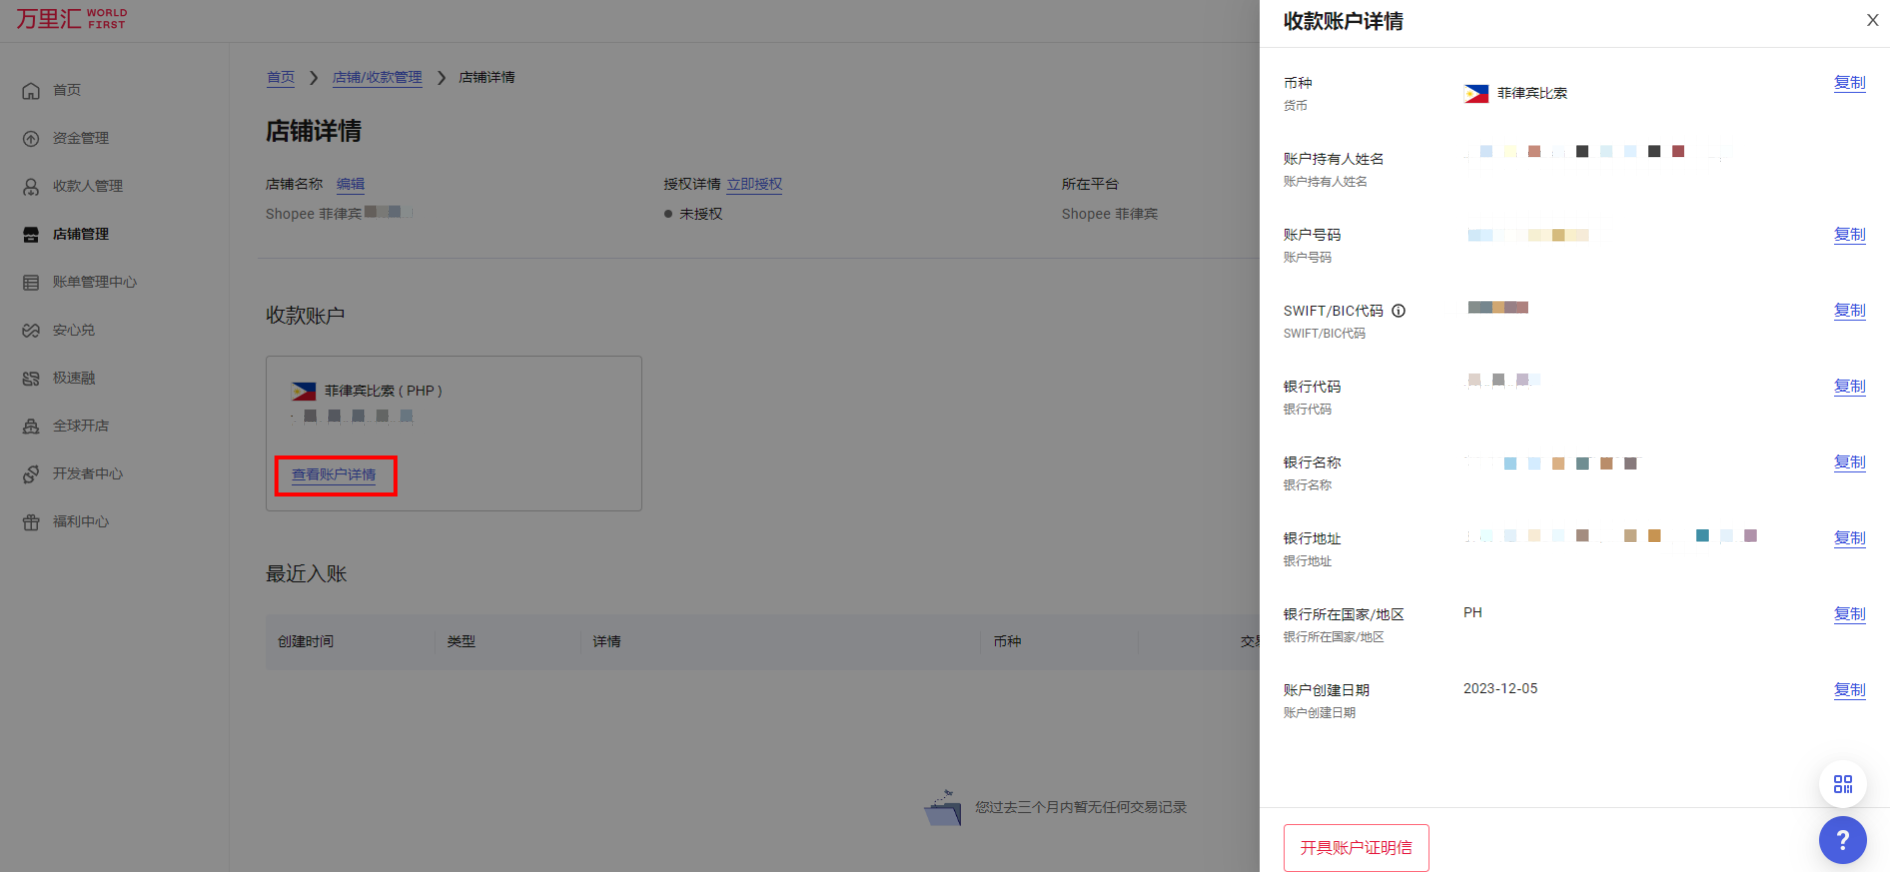Click the 账单管理中心 list icon

[x=31, y=282]
